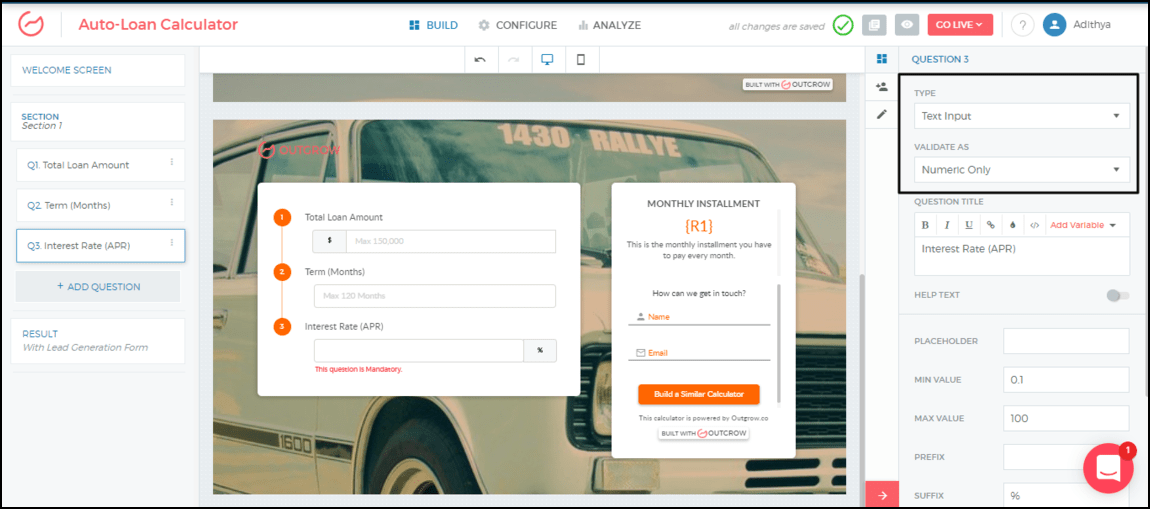Viewport: 1150px width, 509px height.
Task: Select Q2. Term (Months)
Action: pyautogui.click(x=100, y=205)
